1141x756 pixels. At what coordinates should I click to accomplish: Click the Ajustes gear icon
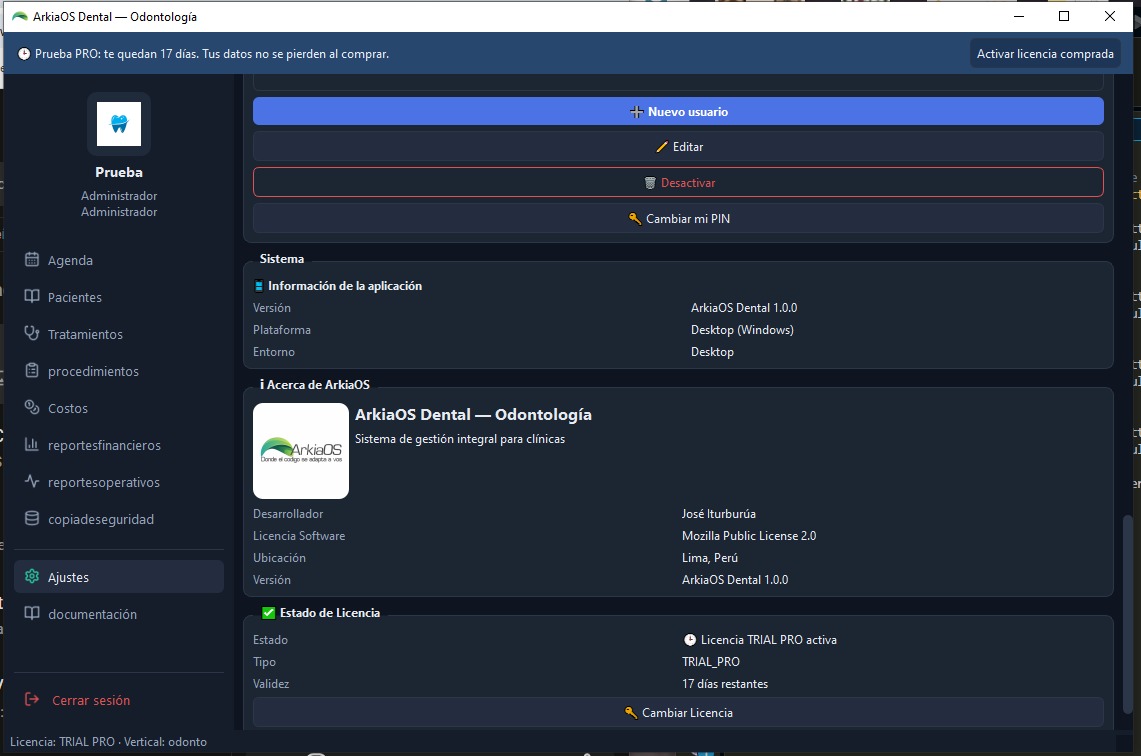pyautogui.click(x=32, y=576)
